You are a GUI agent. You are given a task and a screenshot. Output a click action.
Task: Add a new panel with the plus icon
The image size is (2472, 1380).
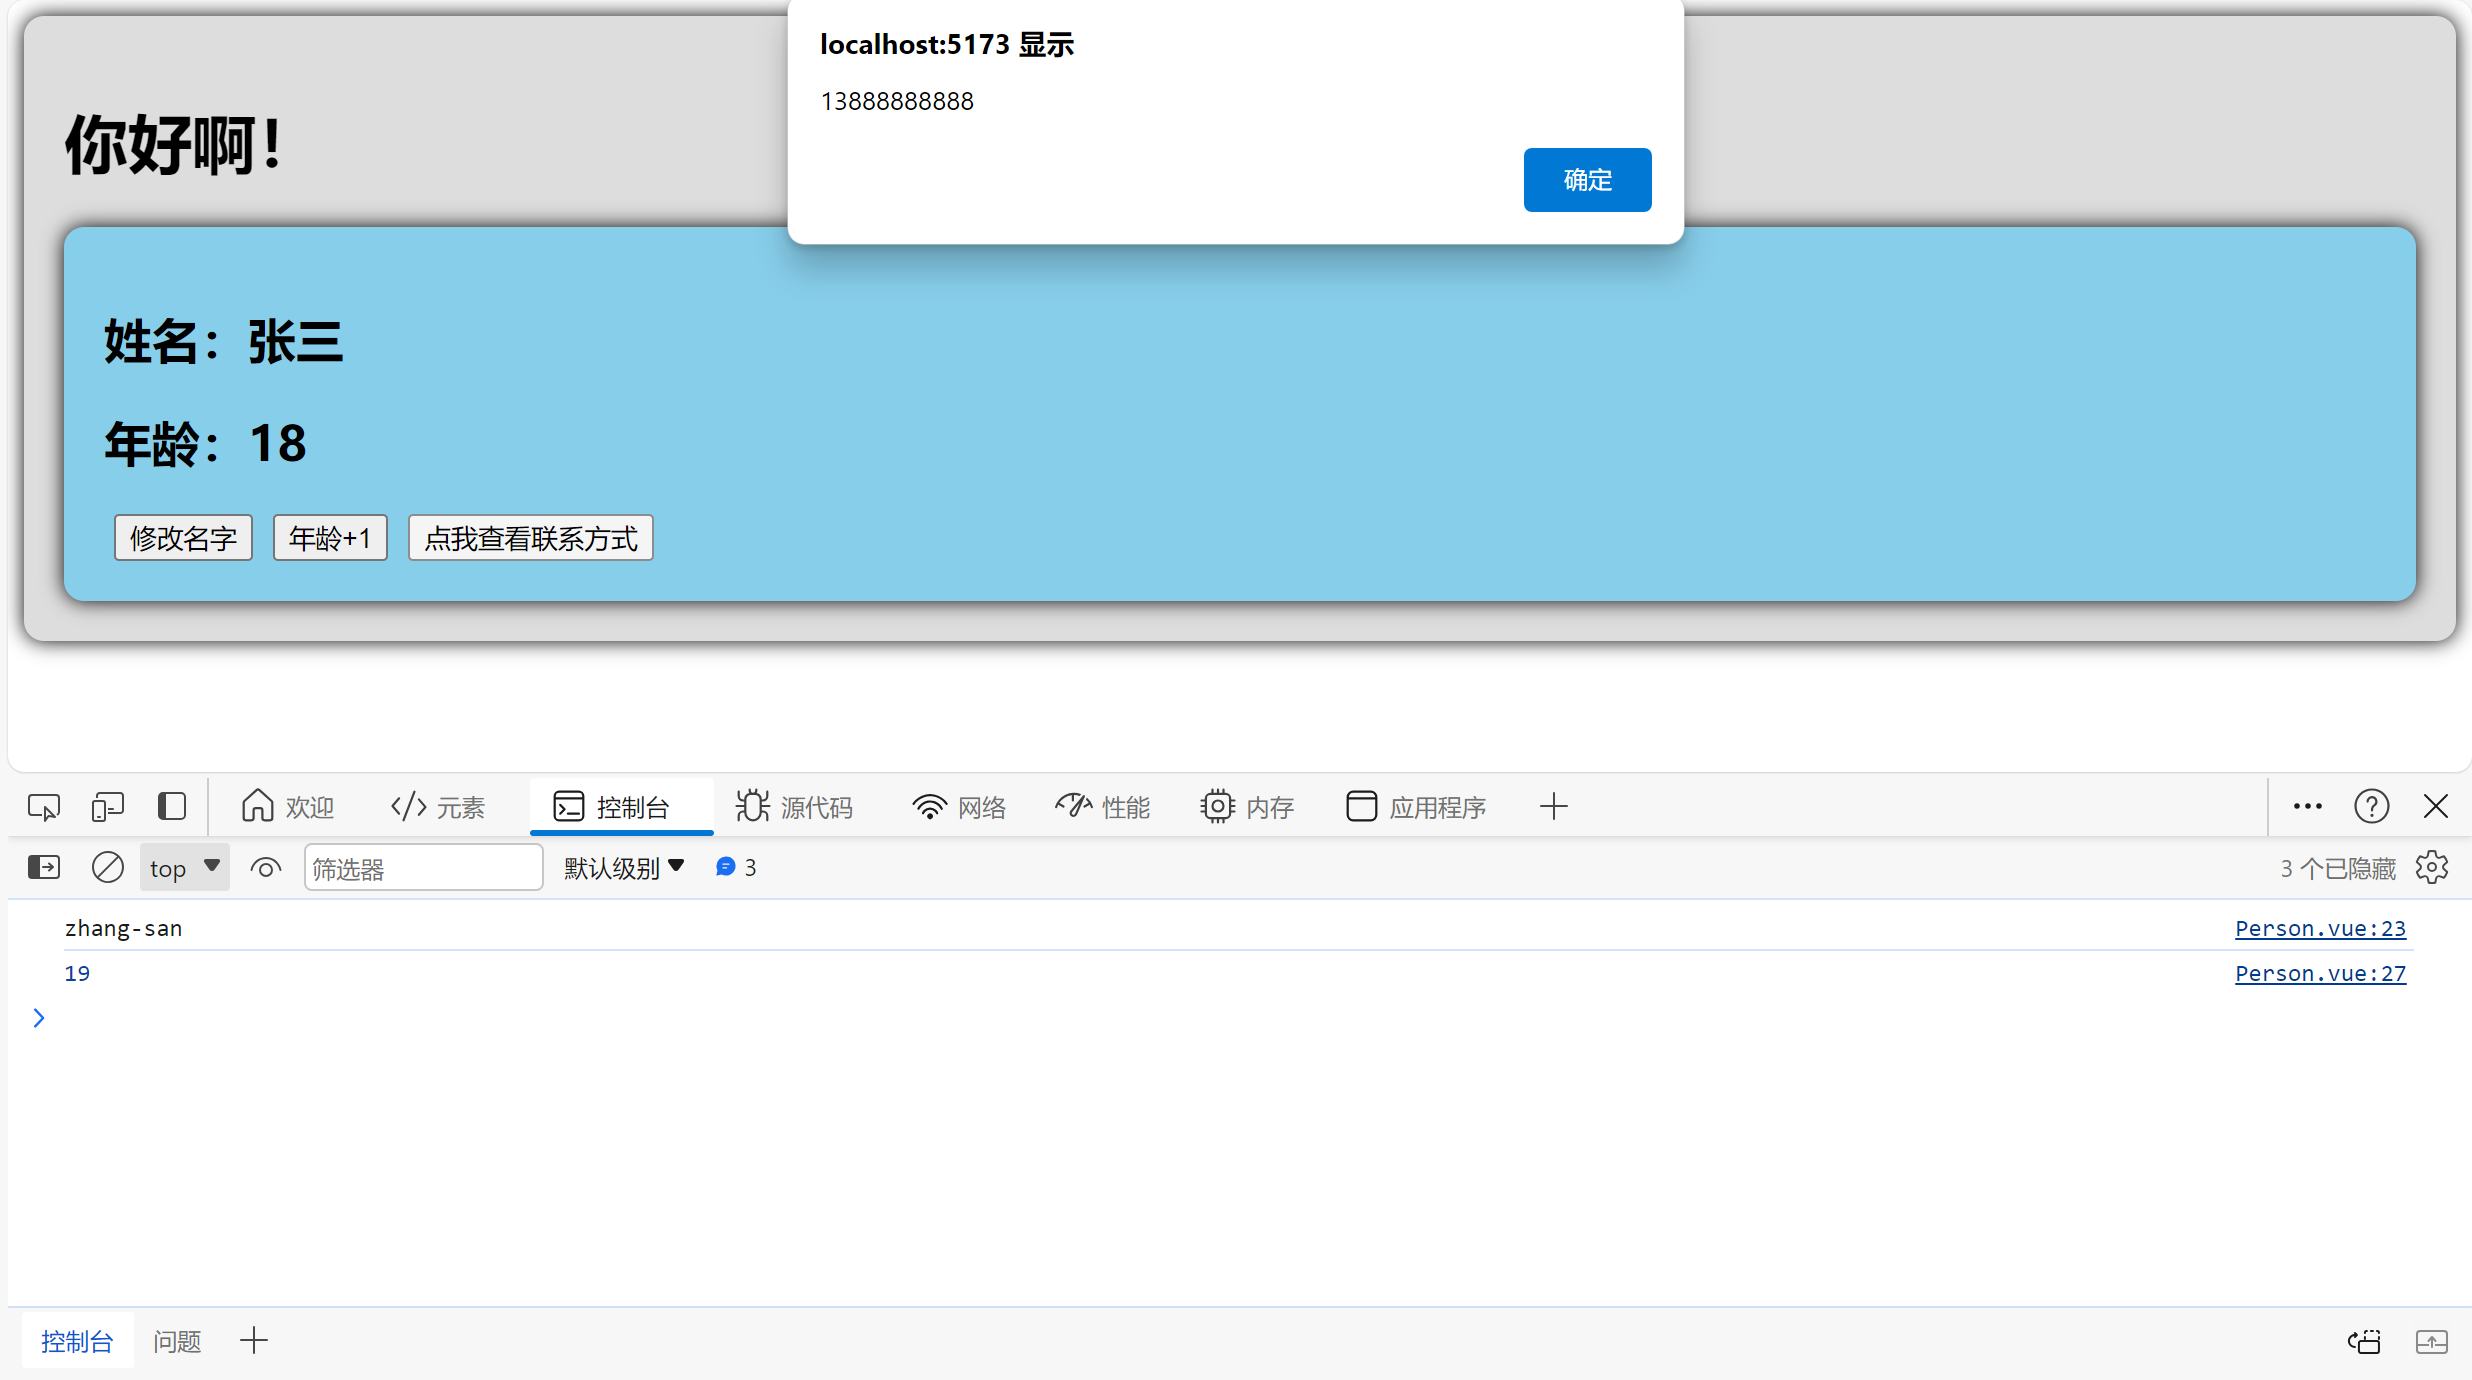(x=1552, y=805)
